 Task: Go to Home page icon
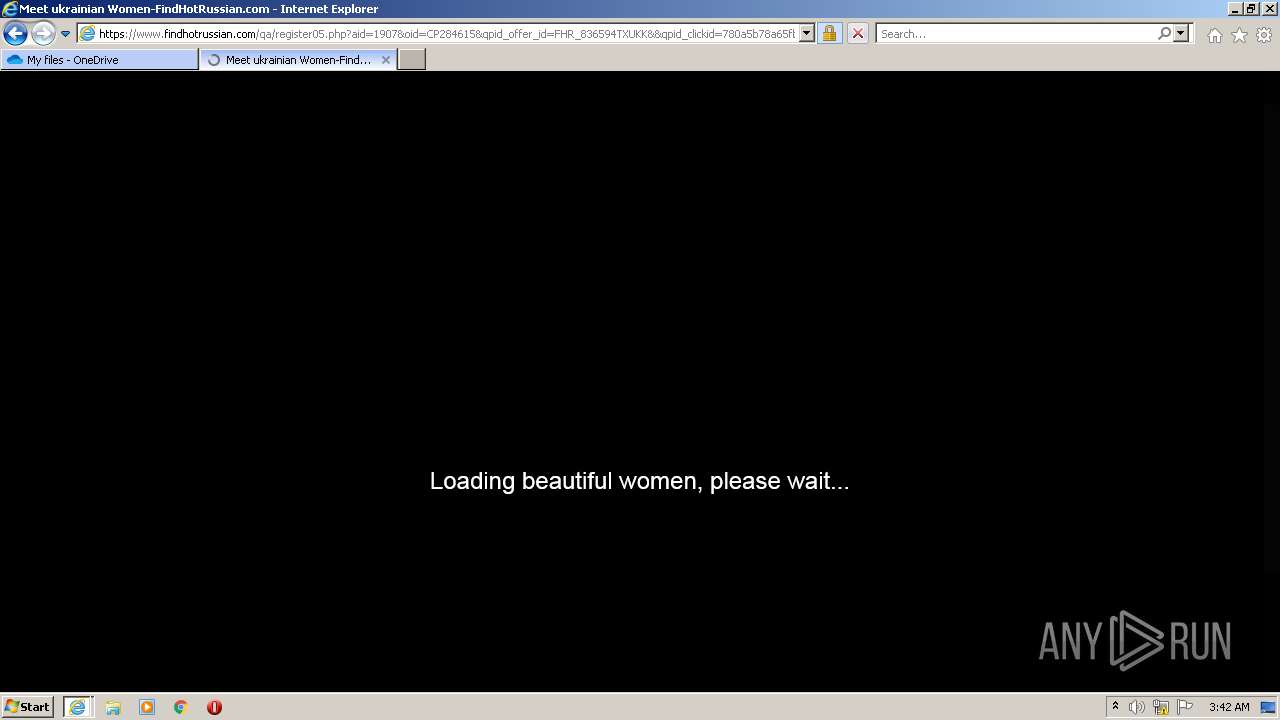point(1214,35)
